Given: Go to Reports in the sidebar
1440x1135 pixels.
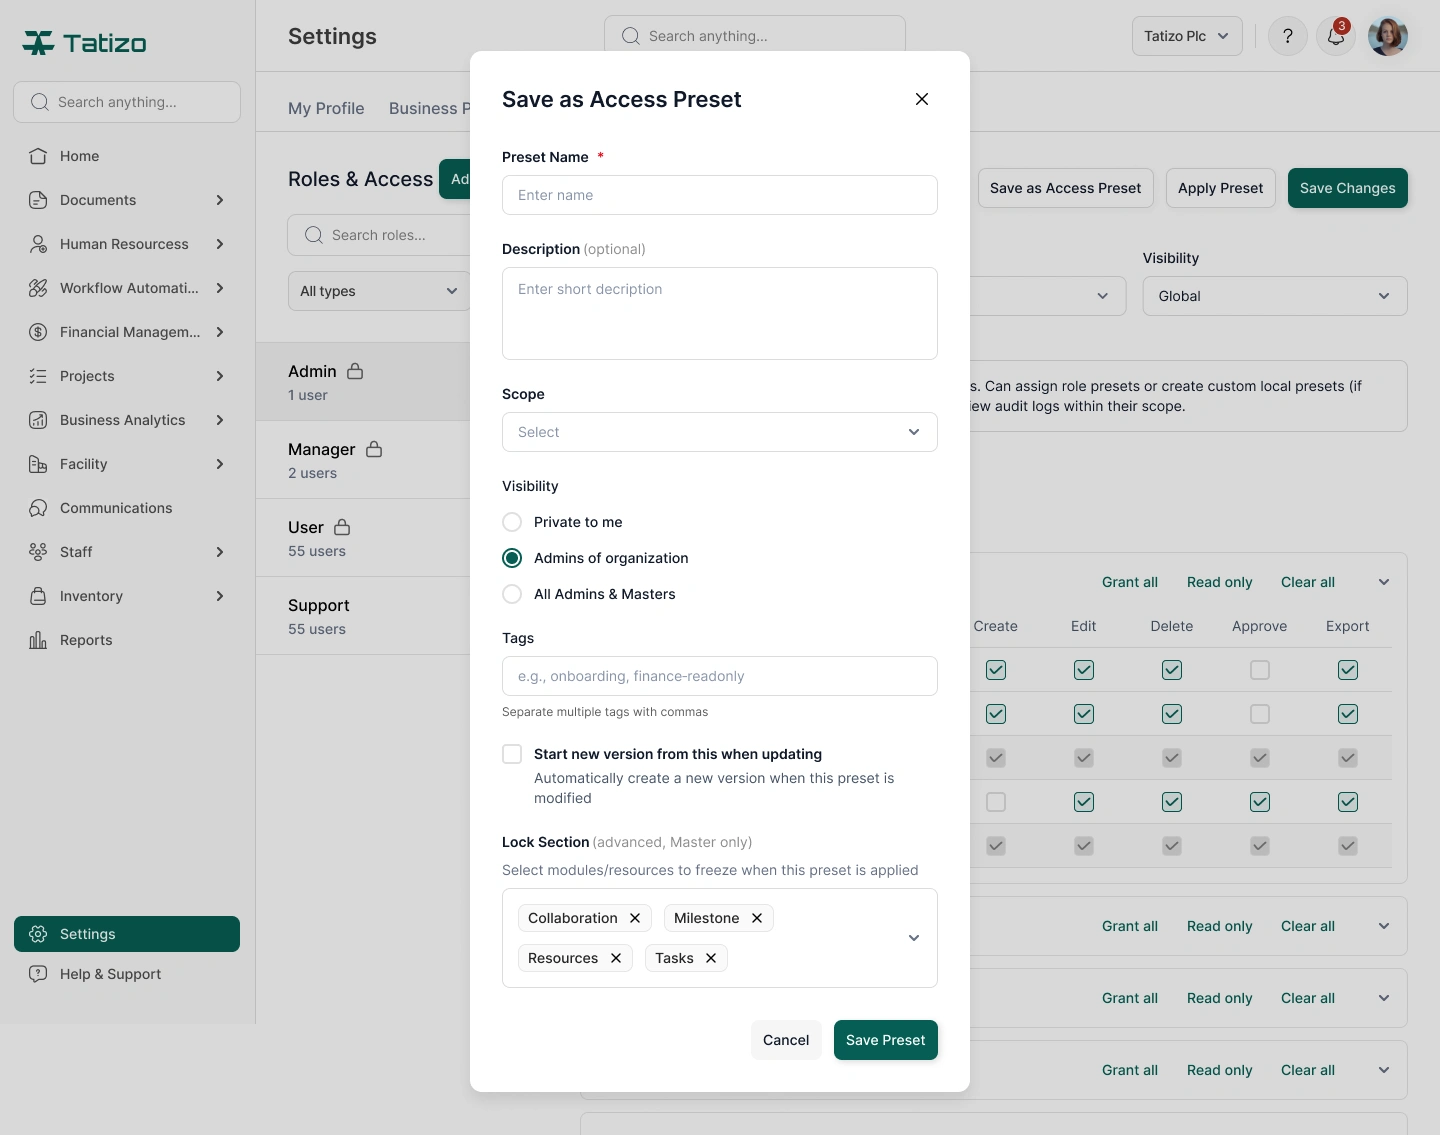Looking at the screenshot, I should pos(86,640).
